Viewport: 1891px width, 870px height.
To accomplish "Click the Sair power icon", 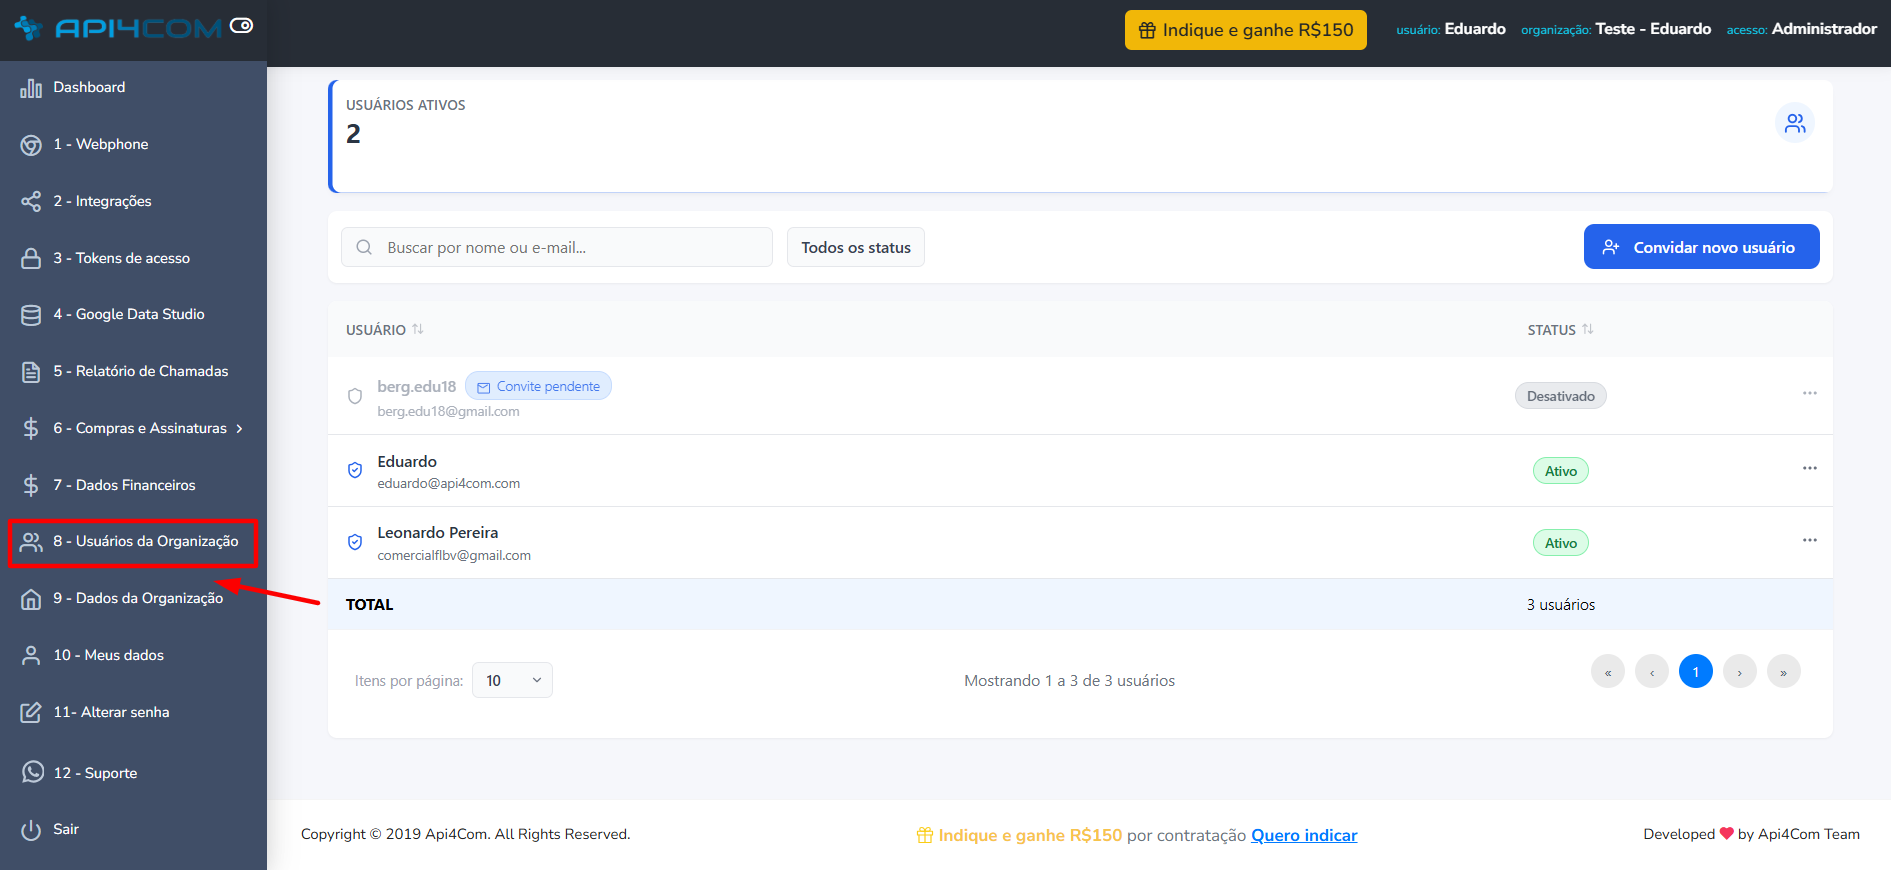I will click(31, 829).
